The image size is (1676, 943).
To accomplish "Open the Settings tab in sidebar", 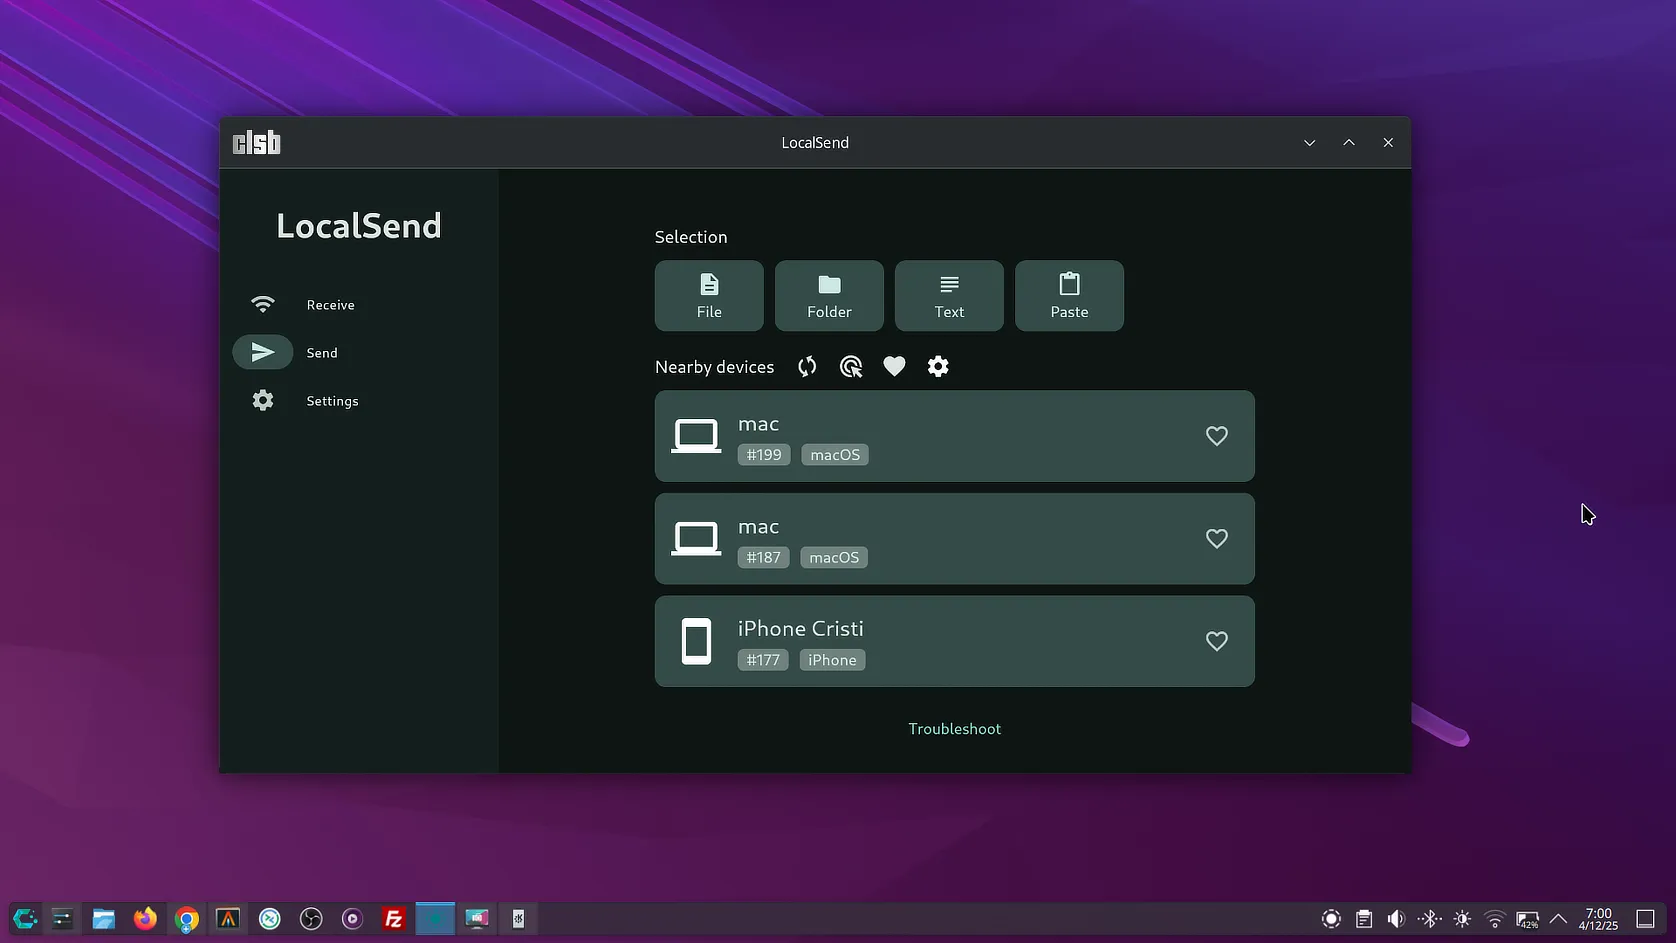I will click(332, 401).
